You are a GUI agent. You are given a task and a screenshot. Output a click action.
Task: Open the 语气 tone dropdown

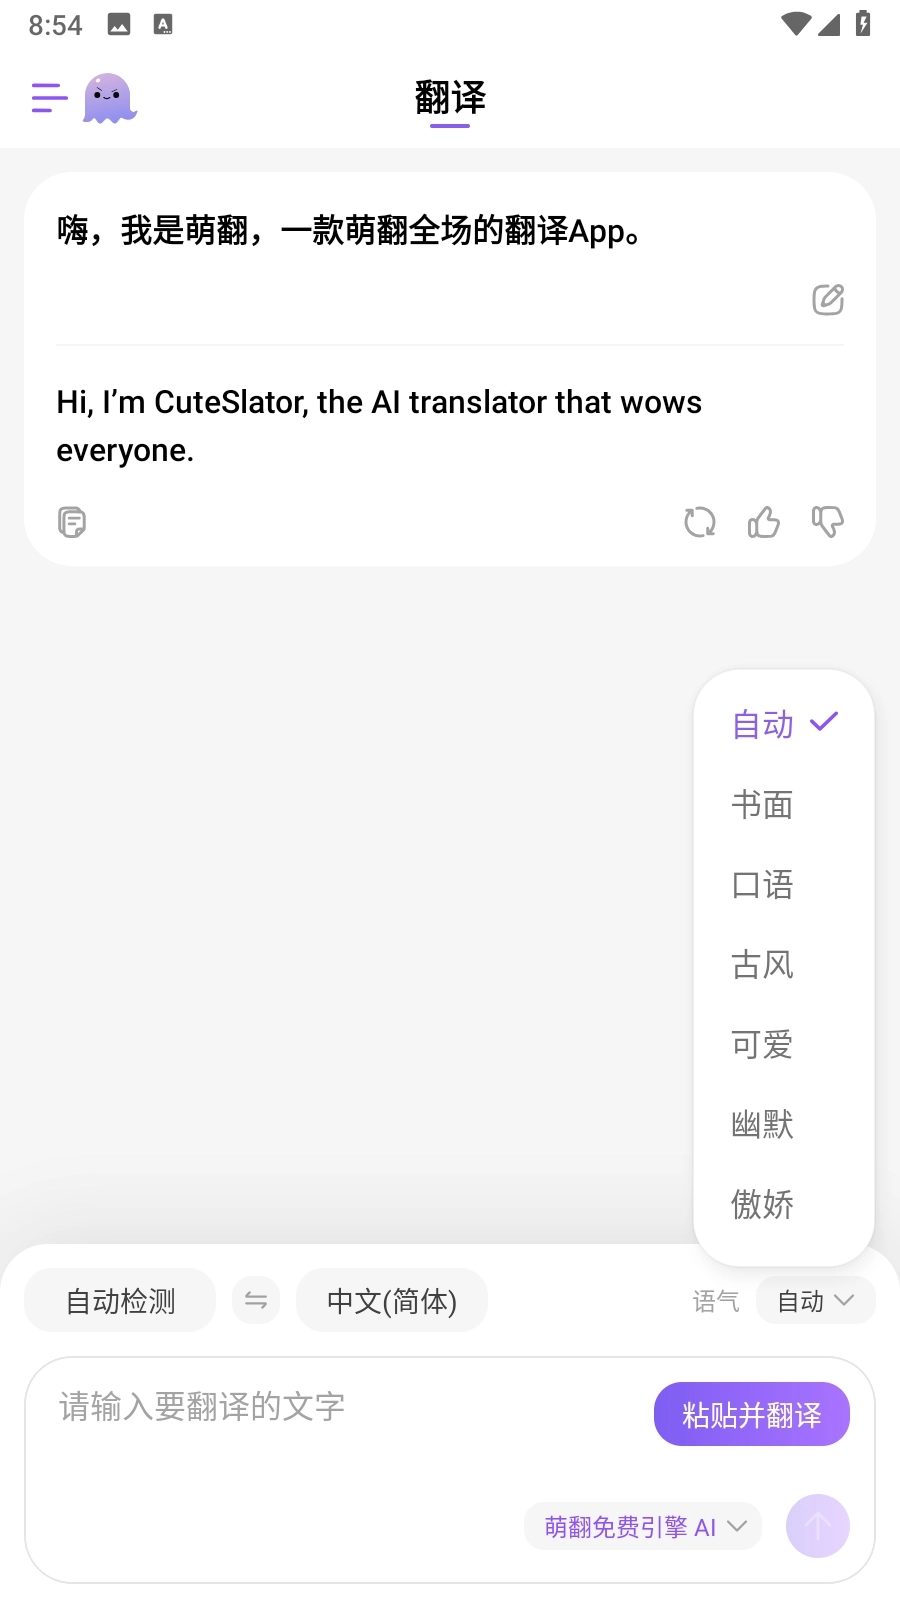coord(815,1300)
